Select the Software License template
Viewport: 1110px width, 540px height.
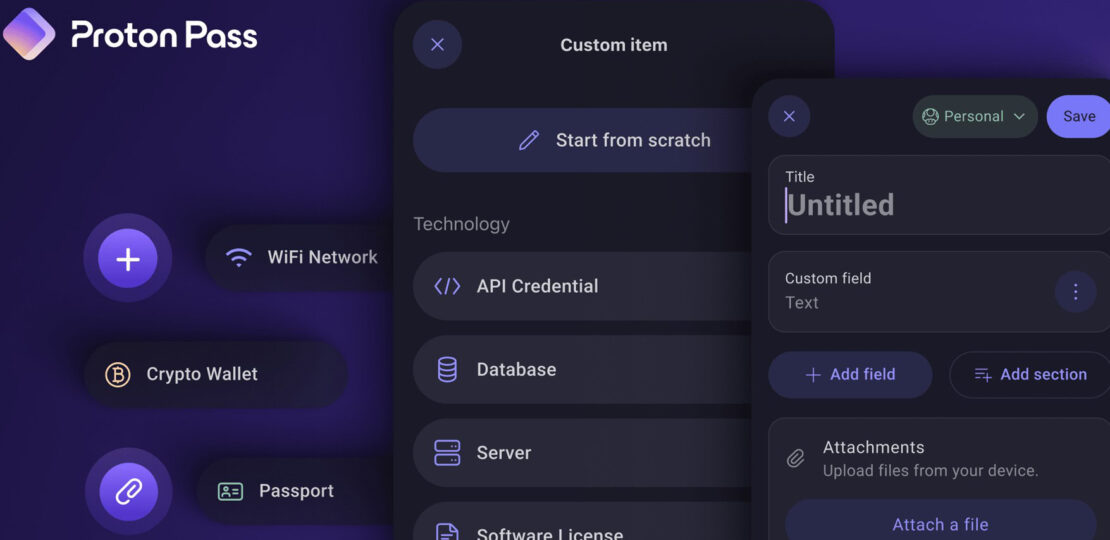pos(582,522)
